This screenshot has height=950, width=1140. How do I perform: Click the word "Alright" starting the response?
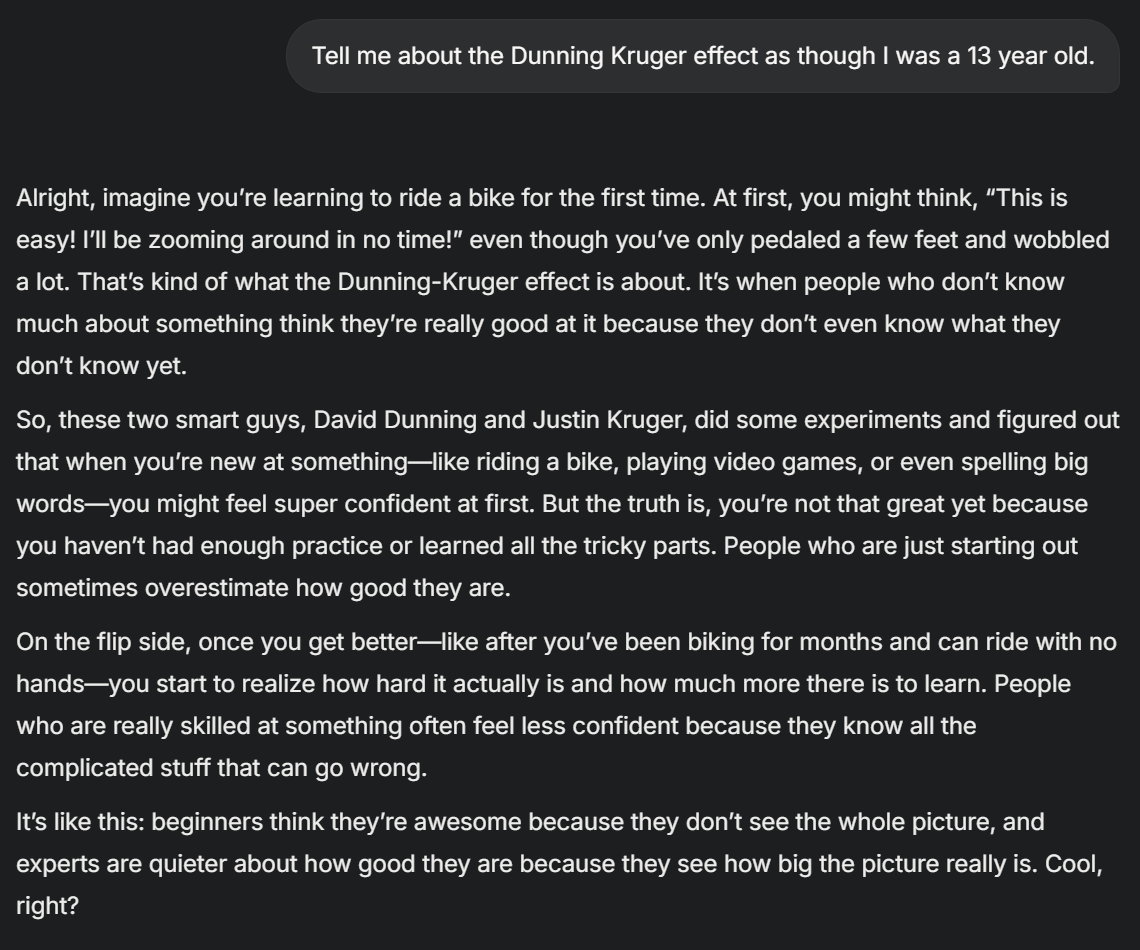55,198
